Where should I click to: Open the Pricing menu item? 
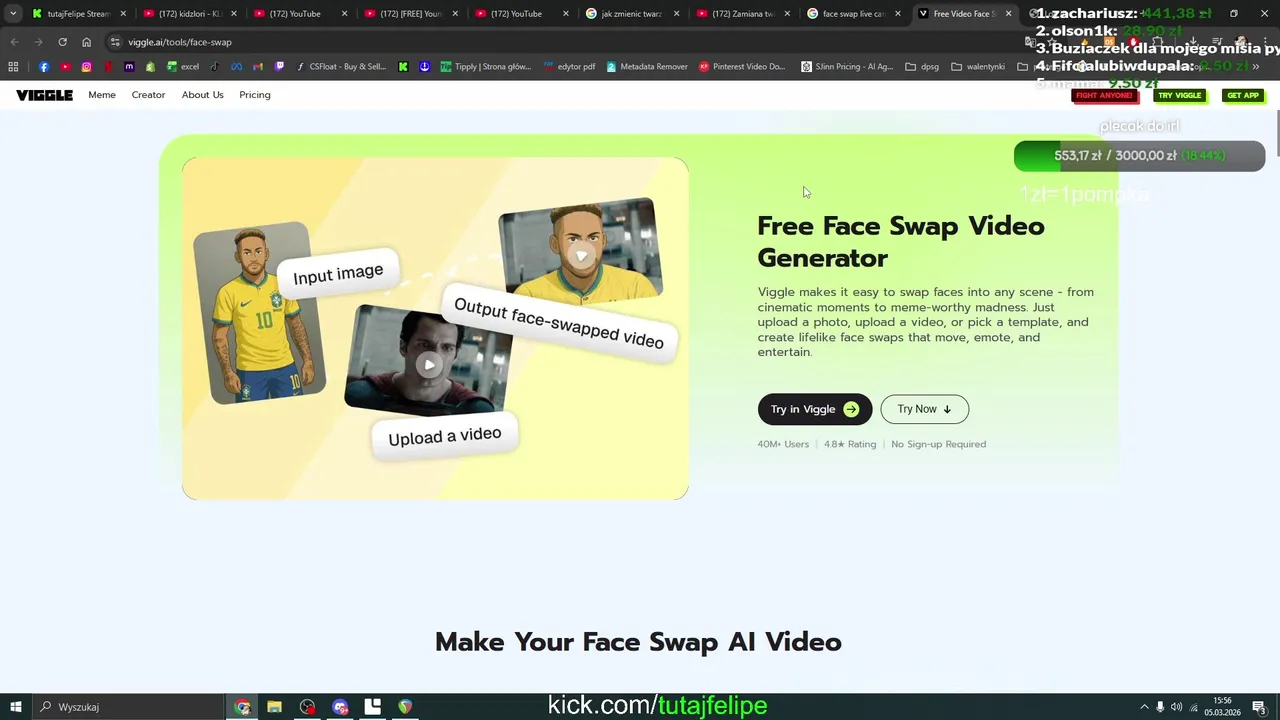(255, 95)
